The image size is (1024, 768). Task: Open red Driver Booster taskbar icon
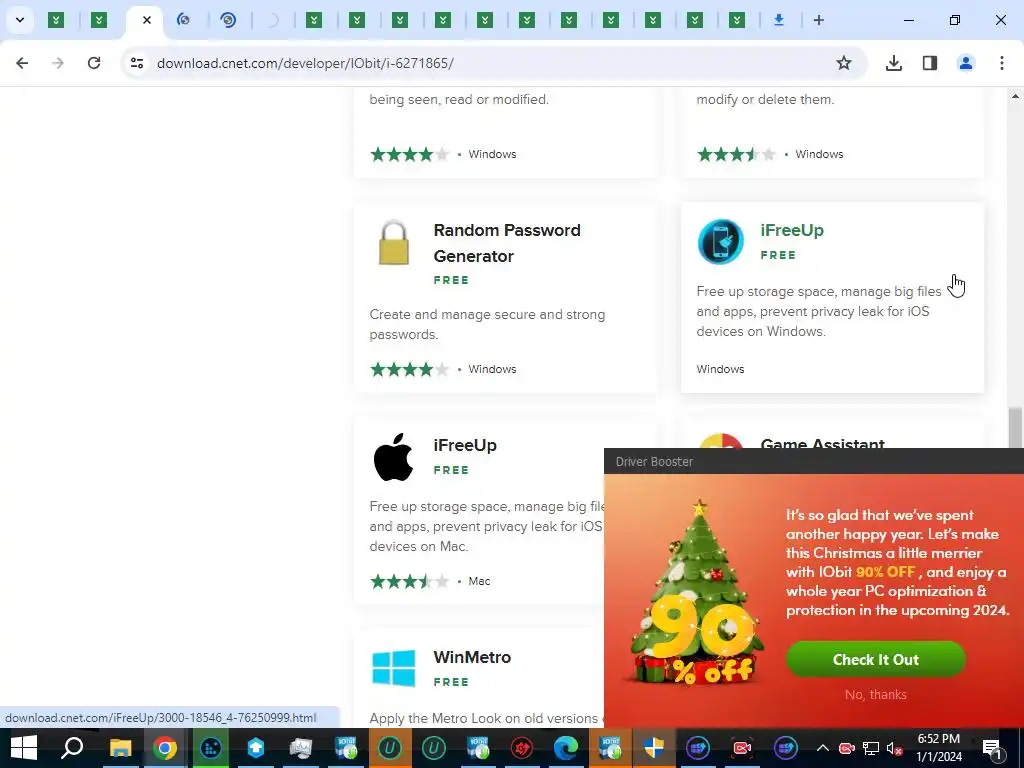(521, 748)
